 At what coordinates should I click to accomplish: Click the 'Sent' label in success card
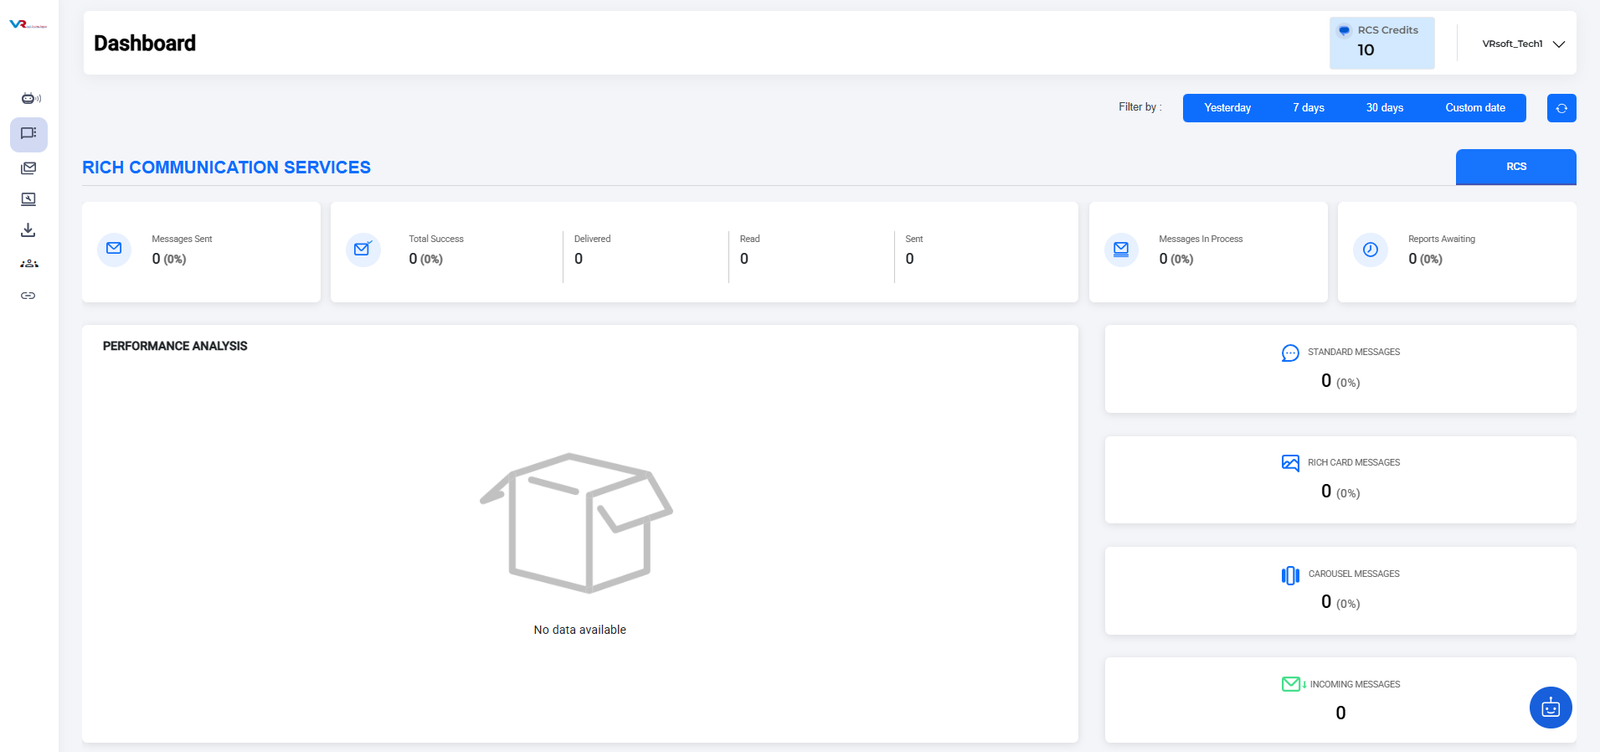914,239
